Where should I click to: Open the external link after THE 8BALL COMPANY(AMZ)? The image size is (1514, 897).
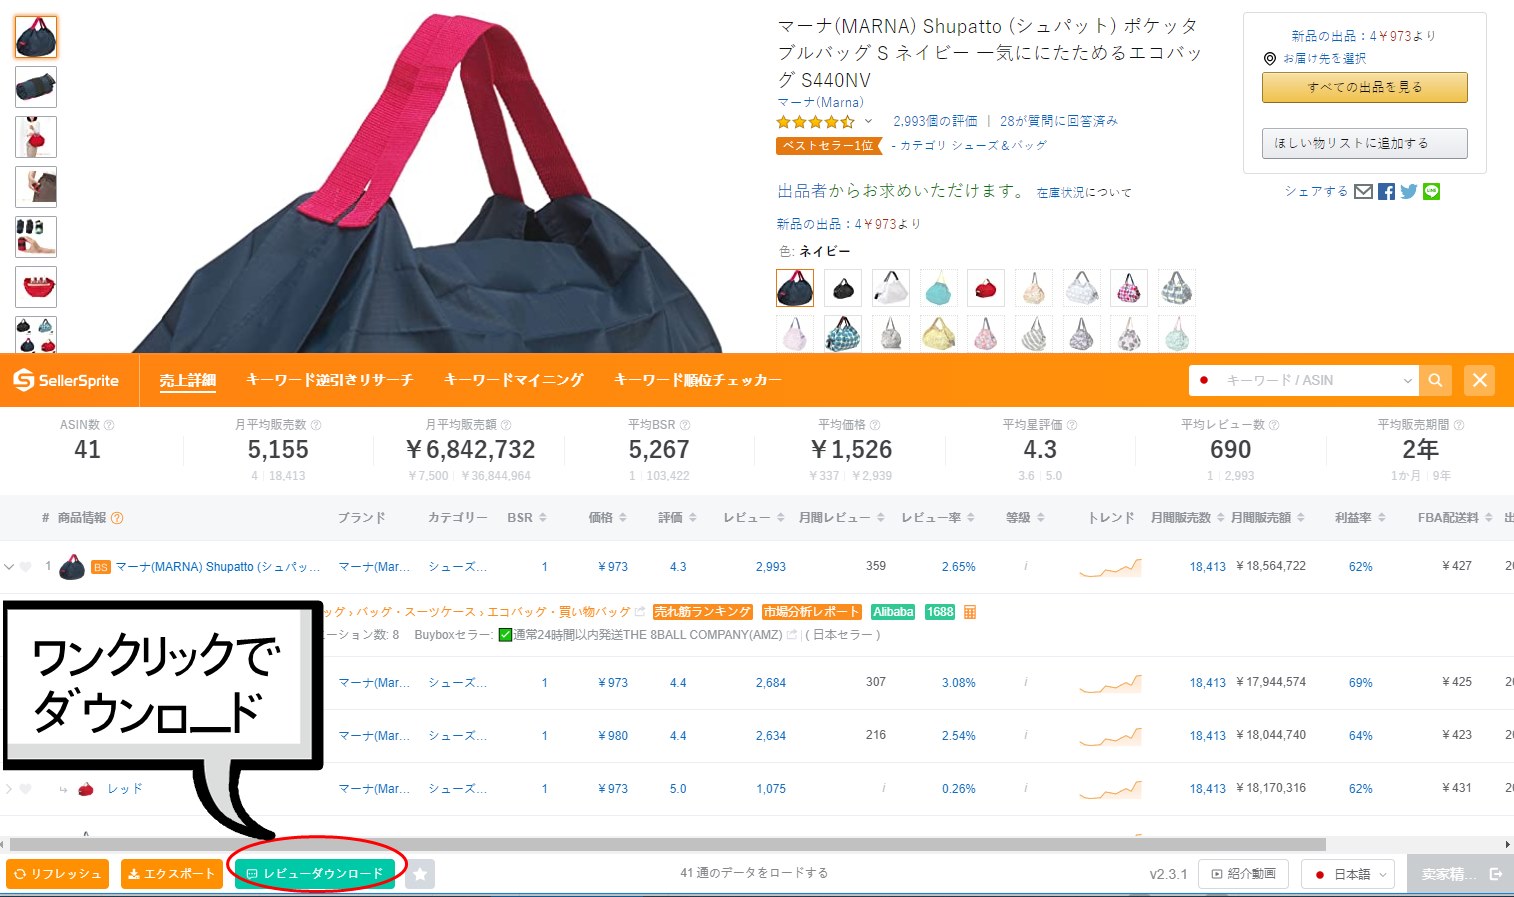[x=792, y=635]
